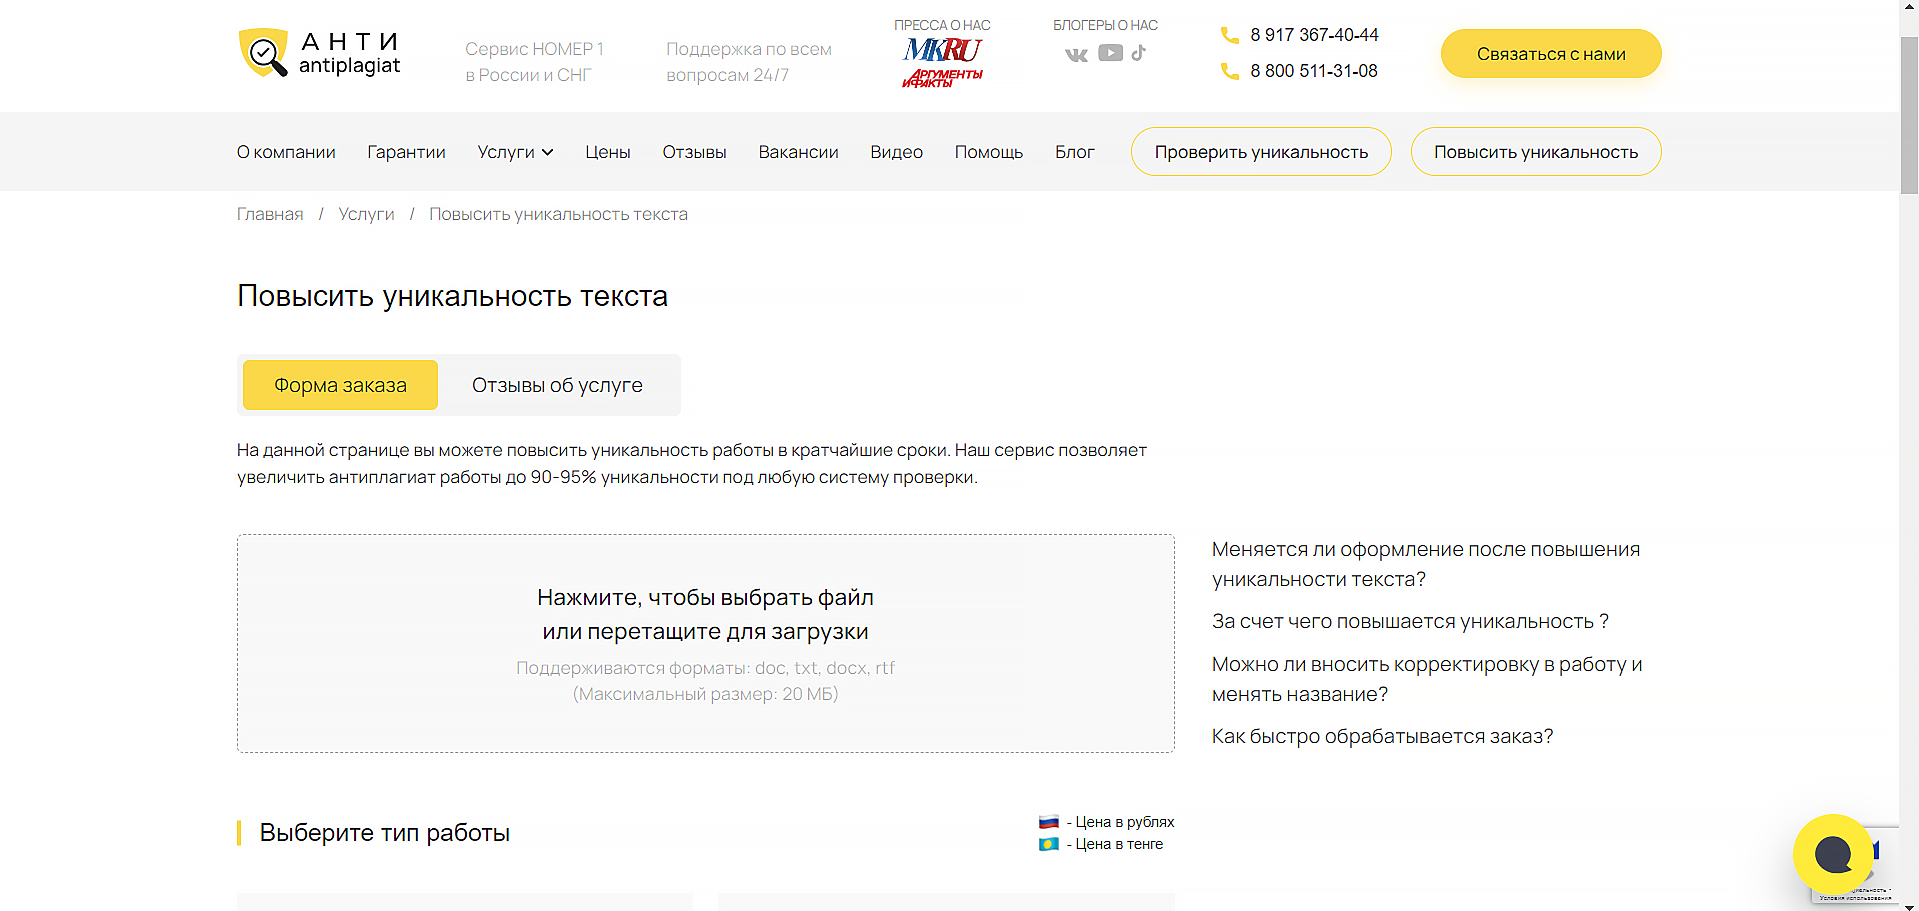Open the Anti antiplagiat logo homepage
Image resolution: width=1919 pixels, height=911 pixels.
[x=320, y=53]
